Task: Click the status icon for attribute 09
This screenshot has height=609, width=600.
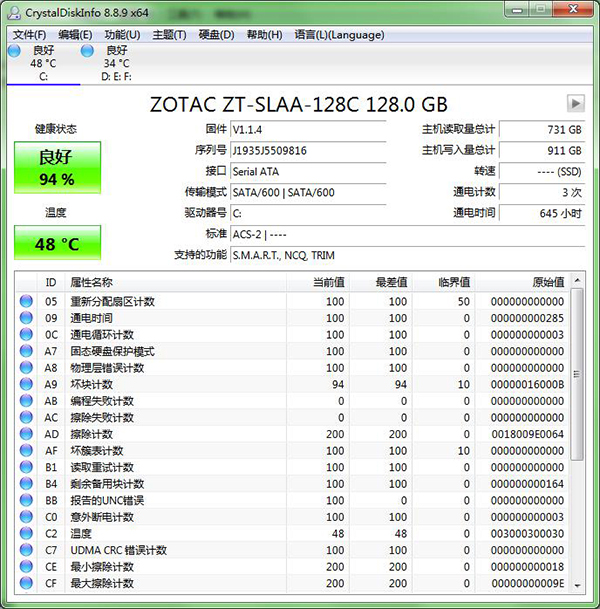Action: tap(26, 318)
